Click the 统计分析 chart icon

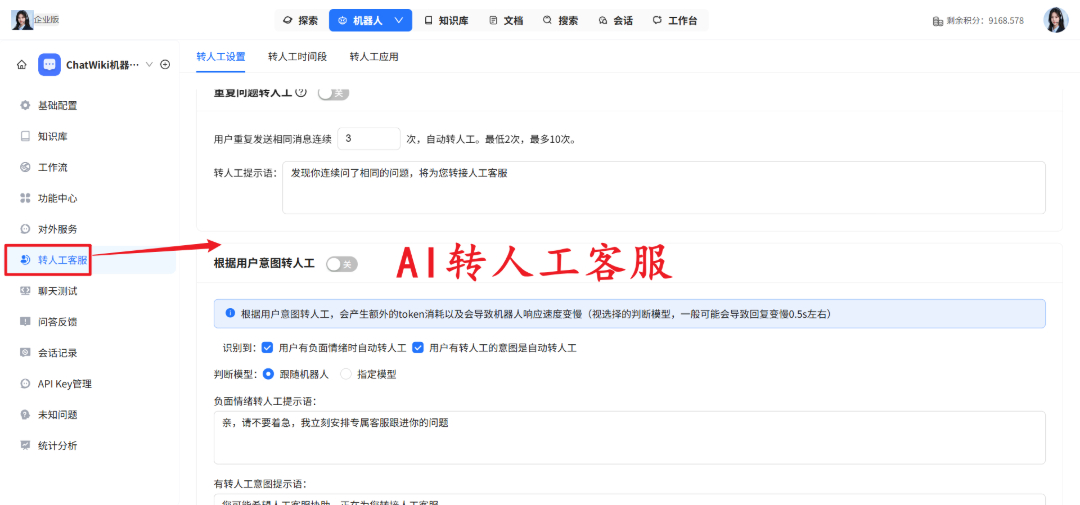coord(25,445)
